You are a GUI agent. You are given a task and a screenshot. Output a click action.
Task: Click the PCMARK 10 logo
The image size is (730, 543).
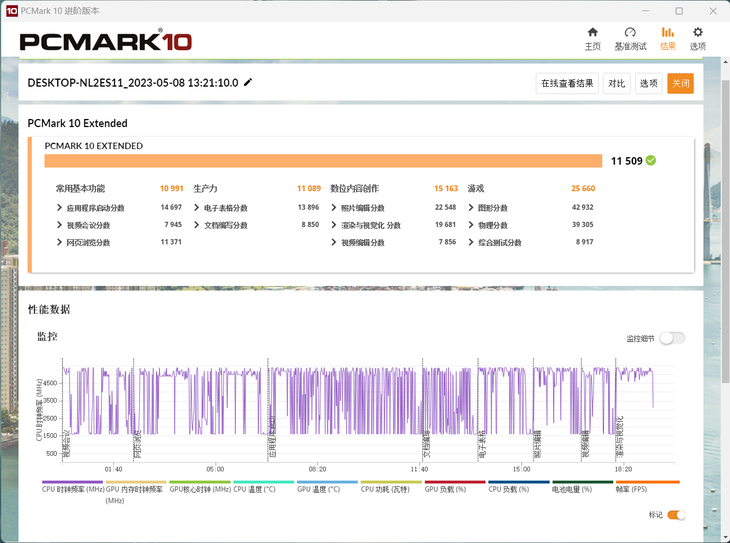(x=106, y=41)
